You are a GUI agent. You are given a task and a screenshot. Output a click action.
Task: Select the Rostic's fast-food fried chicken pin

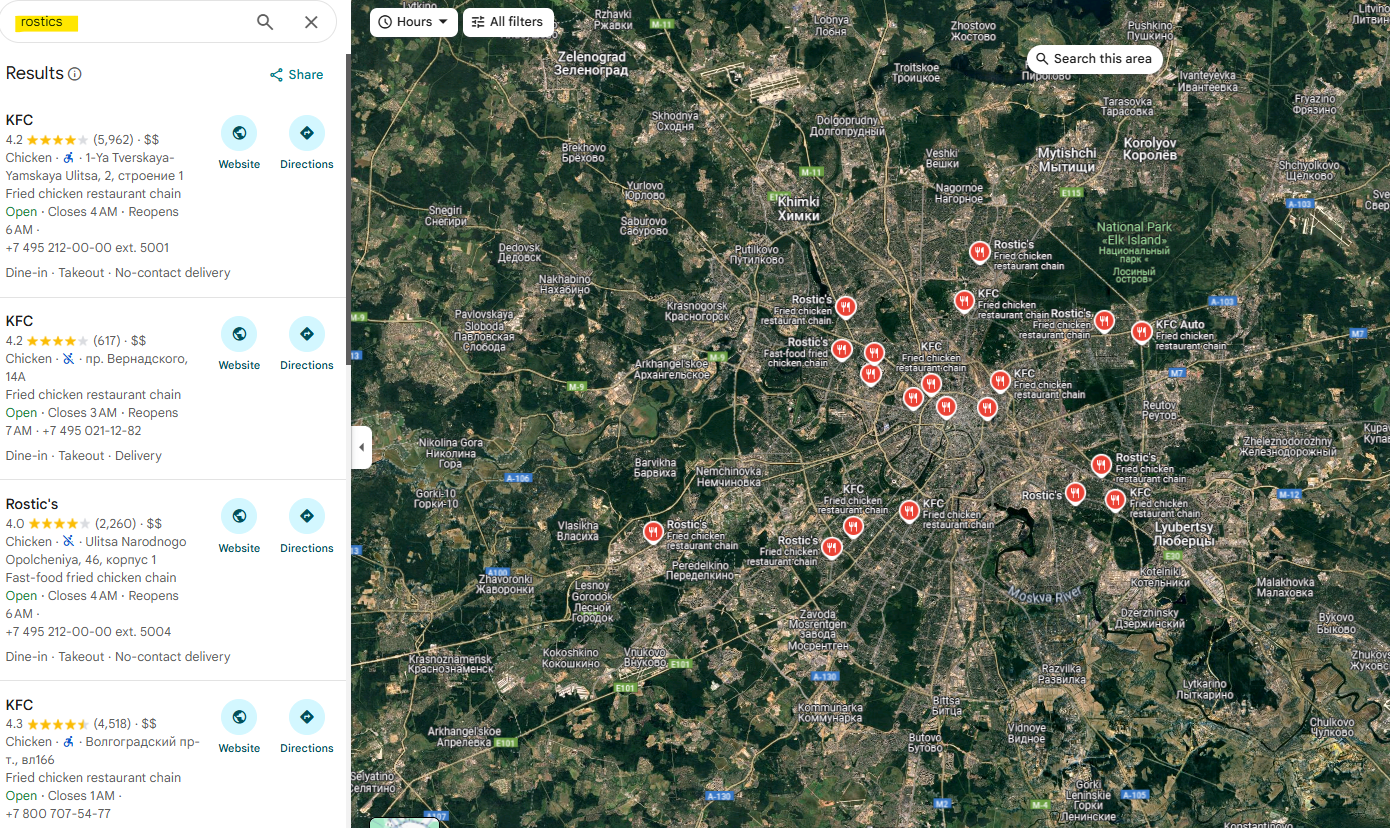click(x=842, y=349)
